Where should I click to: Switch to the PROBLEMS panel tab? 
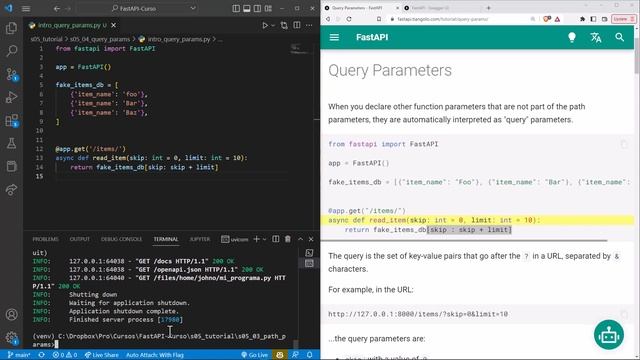pos(45,239)
